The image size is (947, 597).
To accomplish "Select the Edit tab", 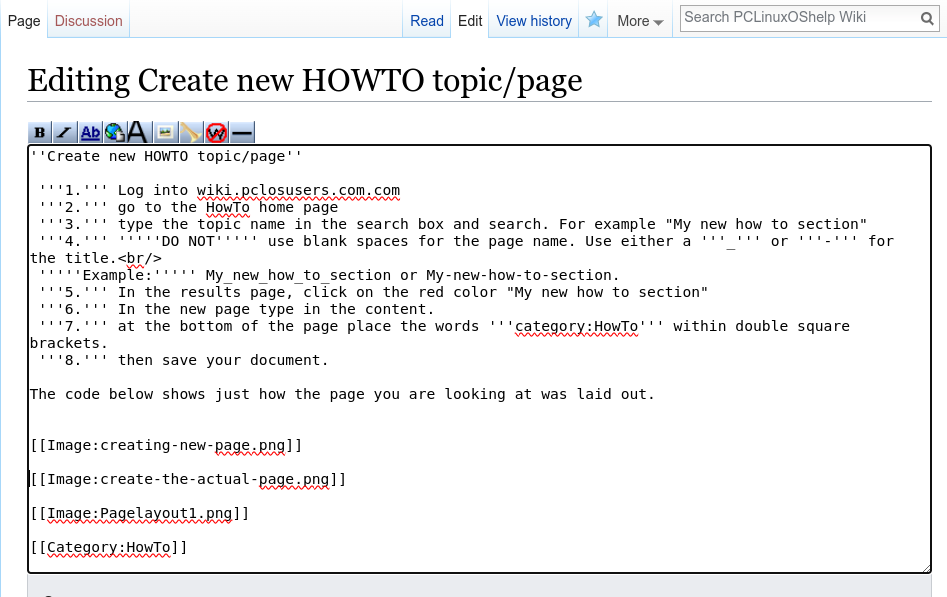I will point(470,21).
